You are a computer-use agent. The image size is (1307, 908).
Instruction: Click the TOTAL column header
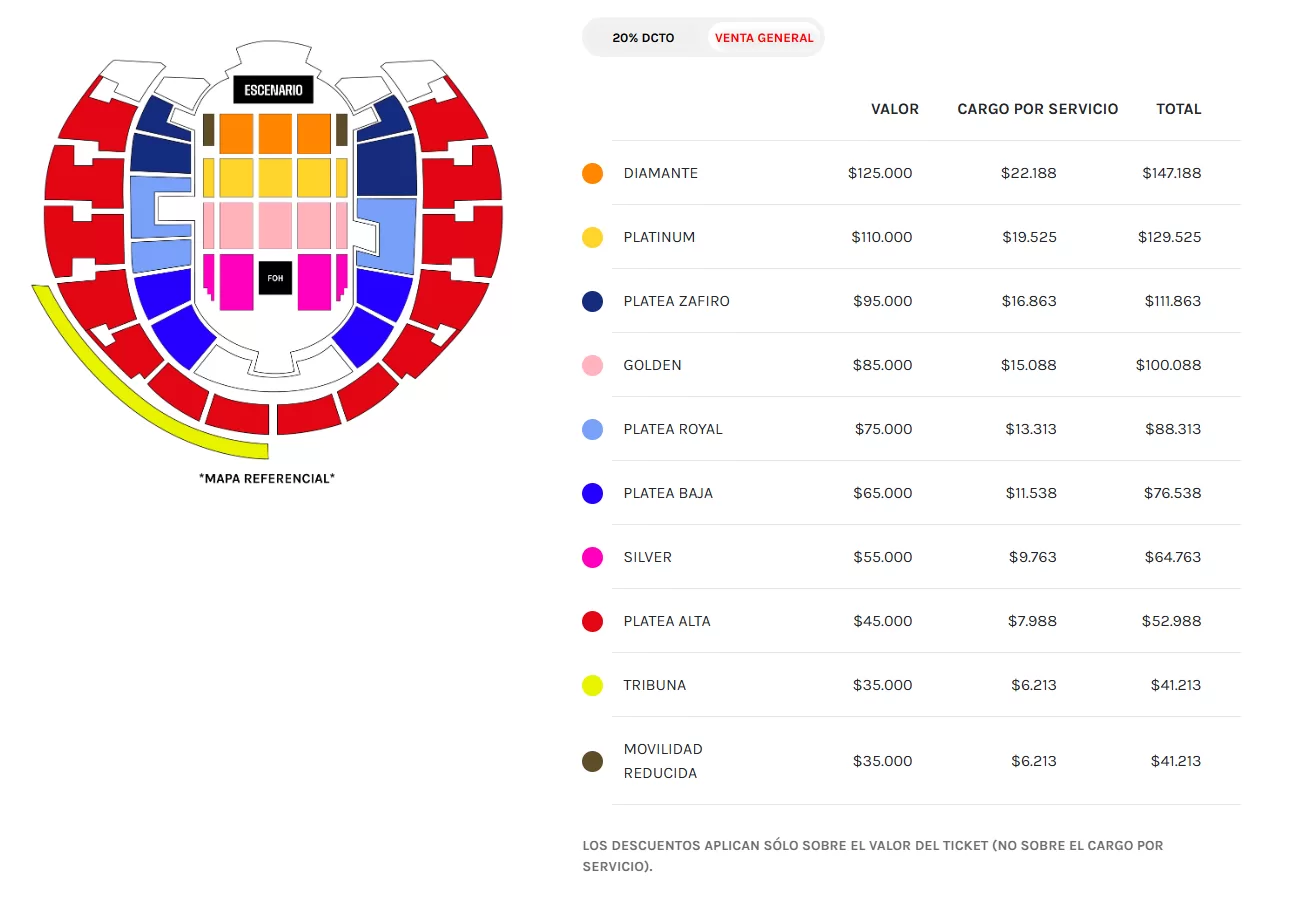point(1178,109)
